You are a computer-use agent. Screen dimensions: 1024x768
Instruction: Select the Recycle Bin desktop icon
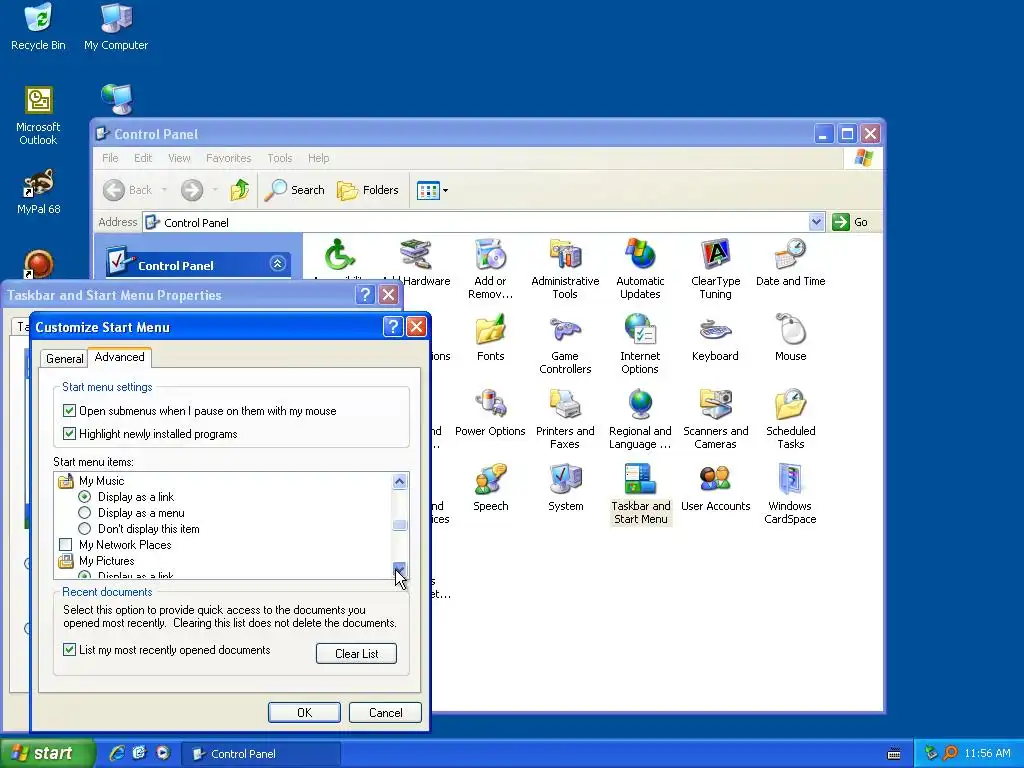coord(38,27)
